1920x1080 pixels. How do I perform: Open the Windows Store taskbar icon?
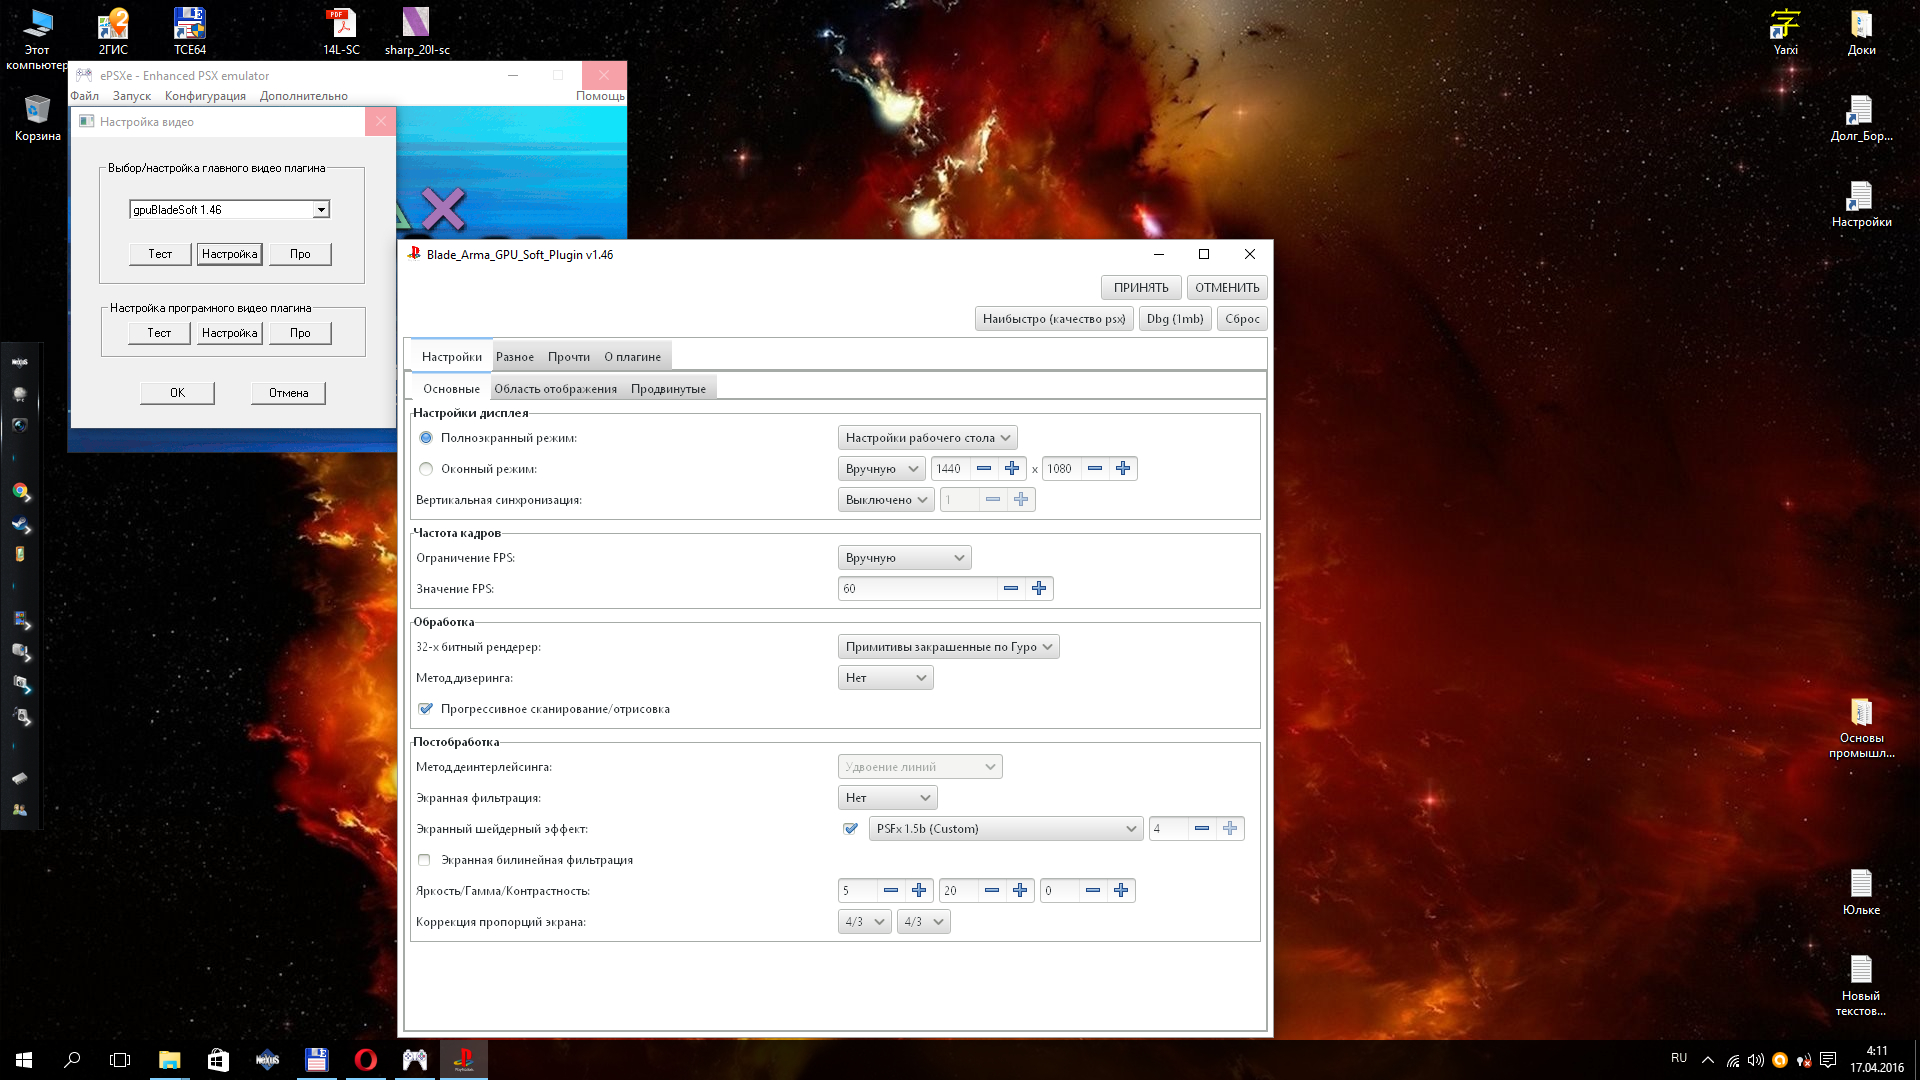218,1060
